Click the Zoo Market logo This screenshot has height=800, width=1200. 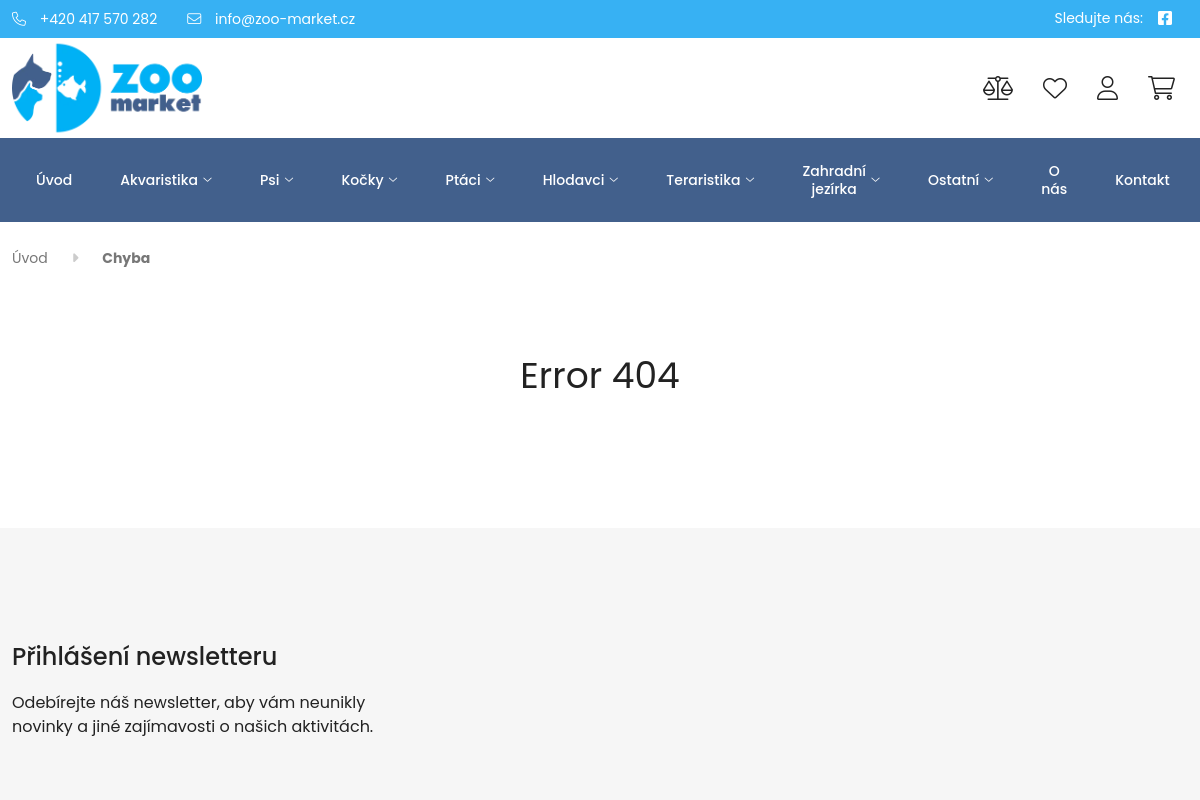[107, 88]
